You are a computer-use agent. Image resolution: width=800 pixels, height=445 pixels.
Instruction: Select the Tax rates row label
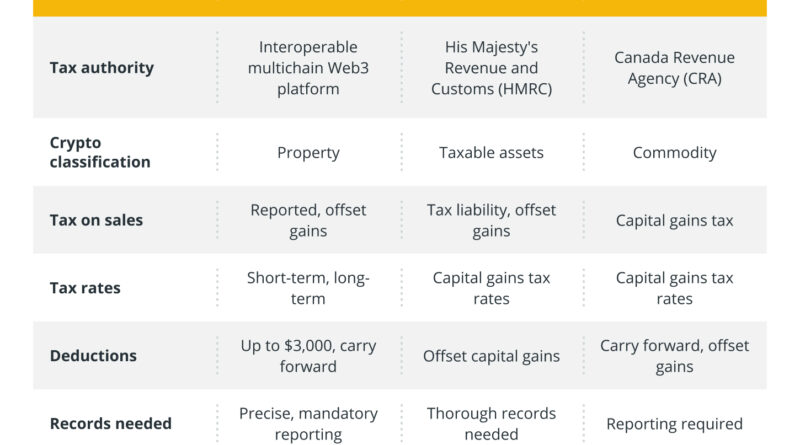(85, 288)
